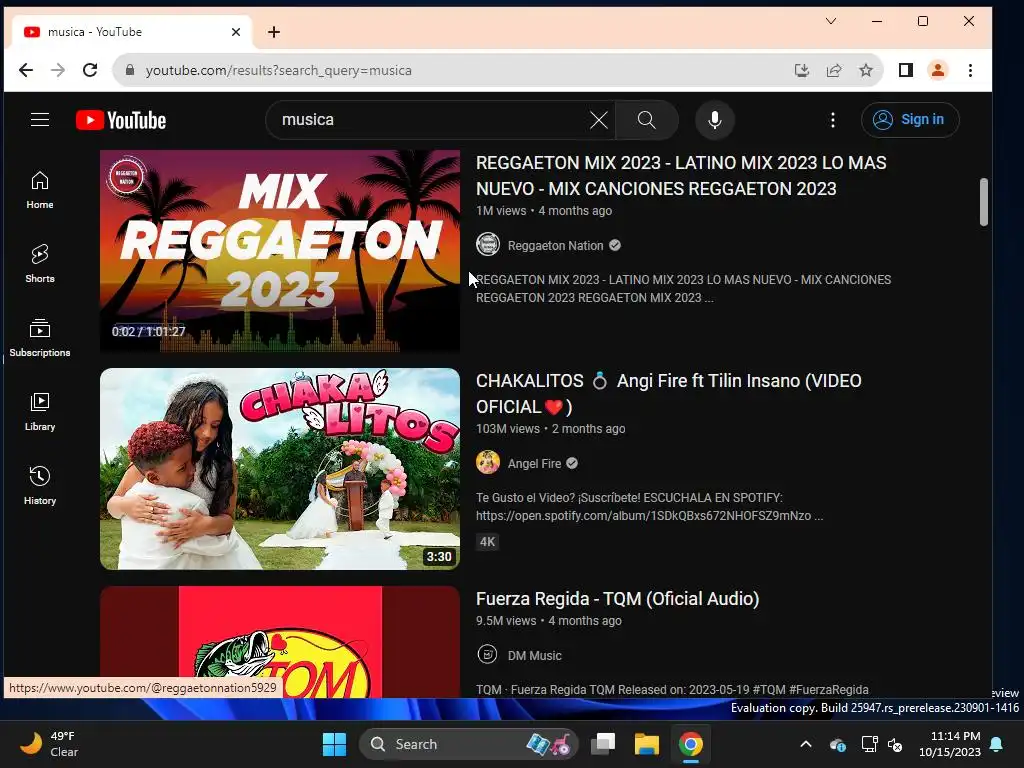
Task: Click the share page icon in address bar
Action: 833,70
